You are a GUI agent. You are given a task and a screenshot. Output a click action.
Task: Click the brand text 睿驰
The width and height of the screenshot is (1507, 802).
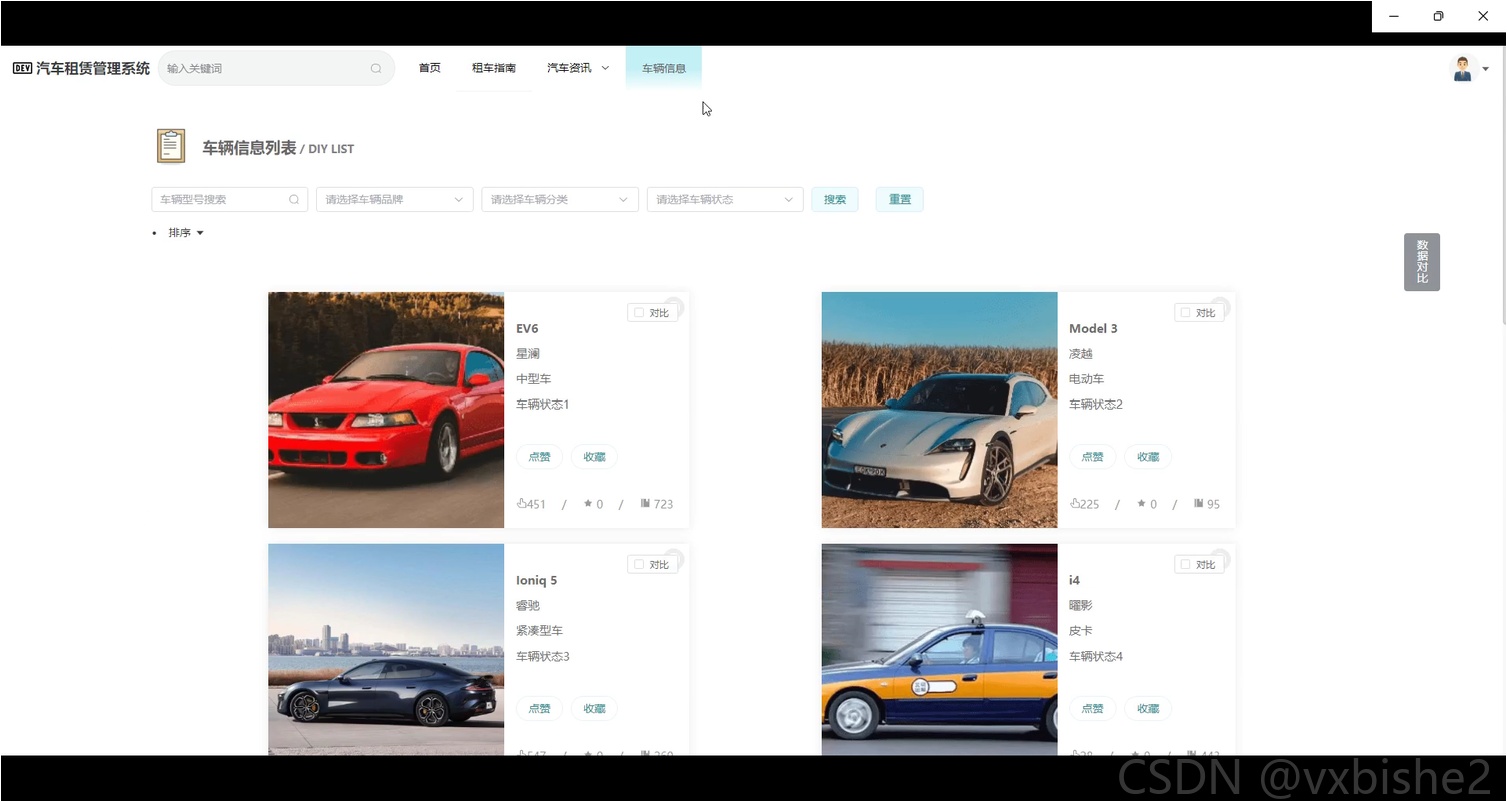click(528, 606)
